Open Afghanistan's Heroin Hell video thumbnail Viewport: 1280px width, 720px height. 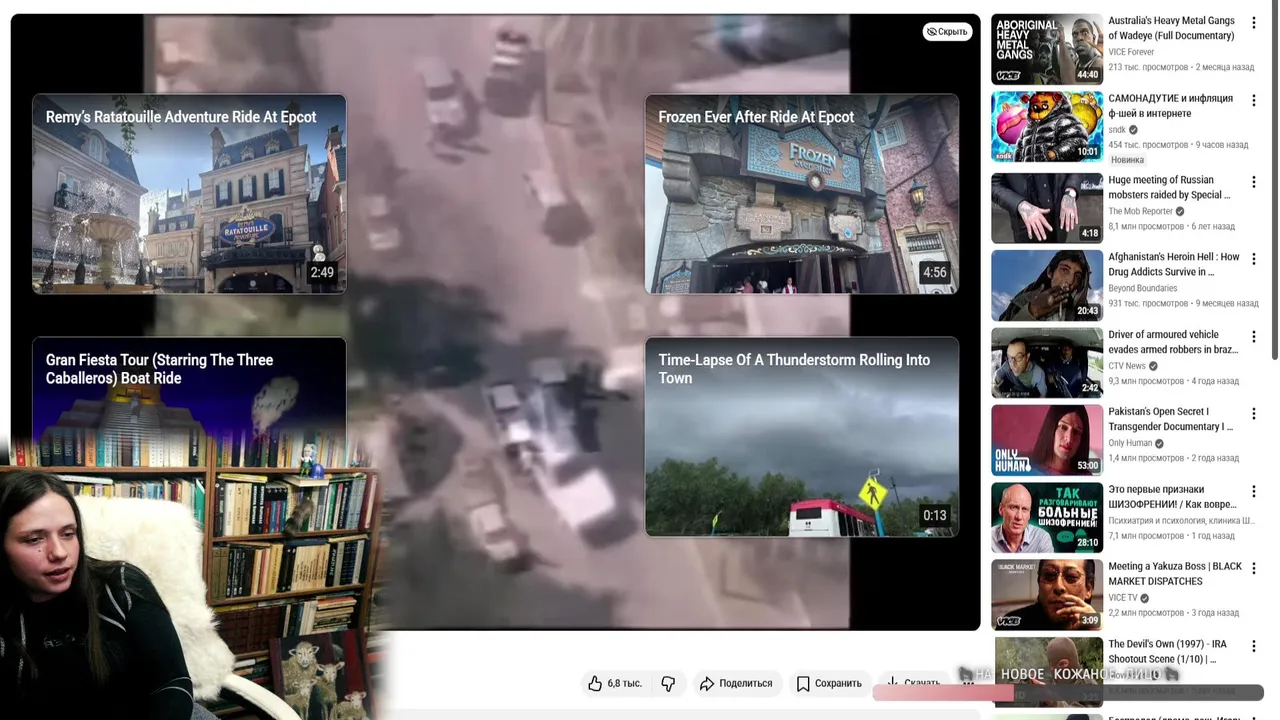point(1047,285)
